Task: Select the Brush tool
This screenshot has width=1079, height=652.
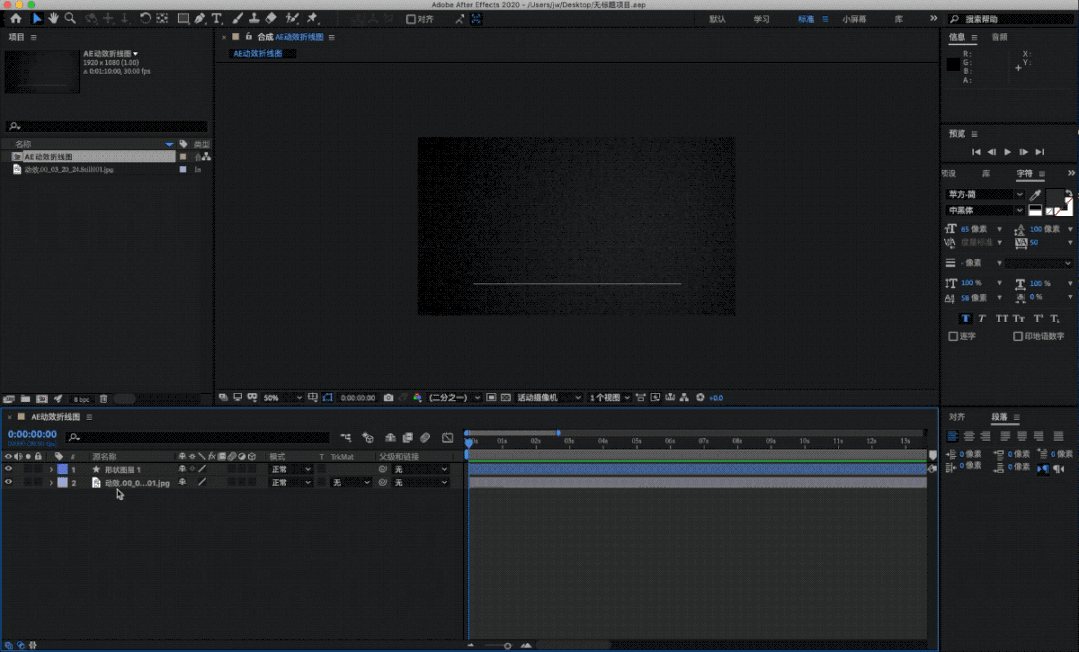Action: click(x=238, y=18)
